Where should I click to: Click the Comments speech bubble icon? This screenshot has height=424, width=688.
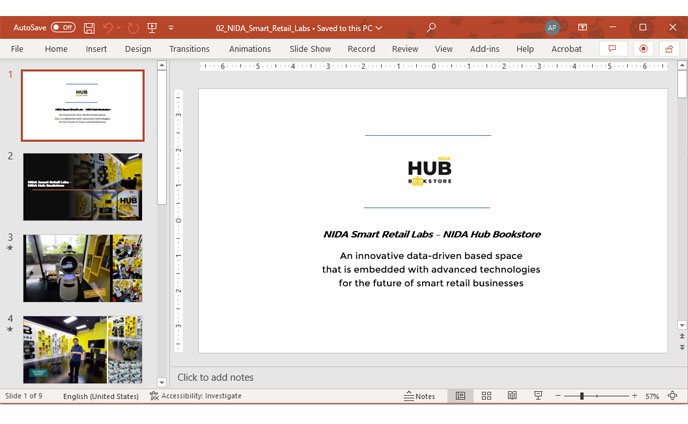tap(613, 49)
